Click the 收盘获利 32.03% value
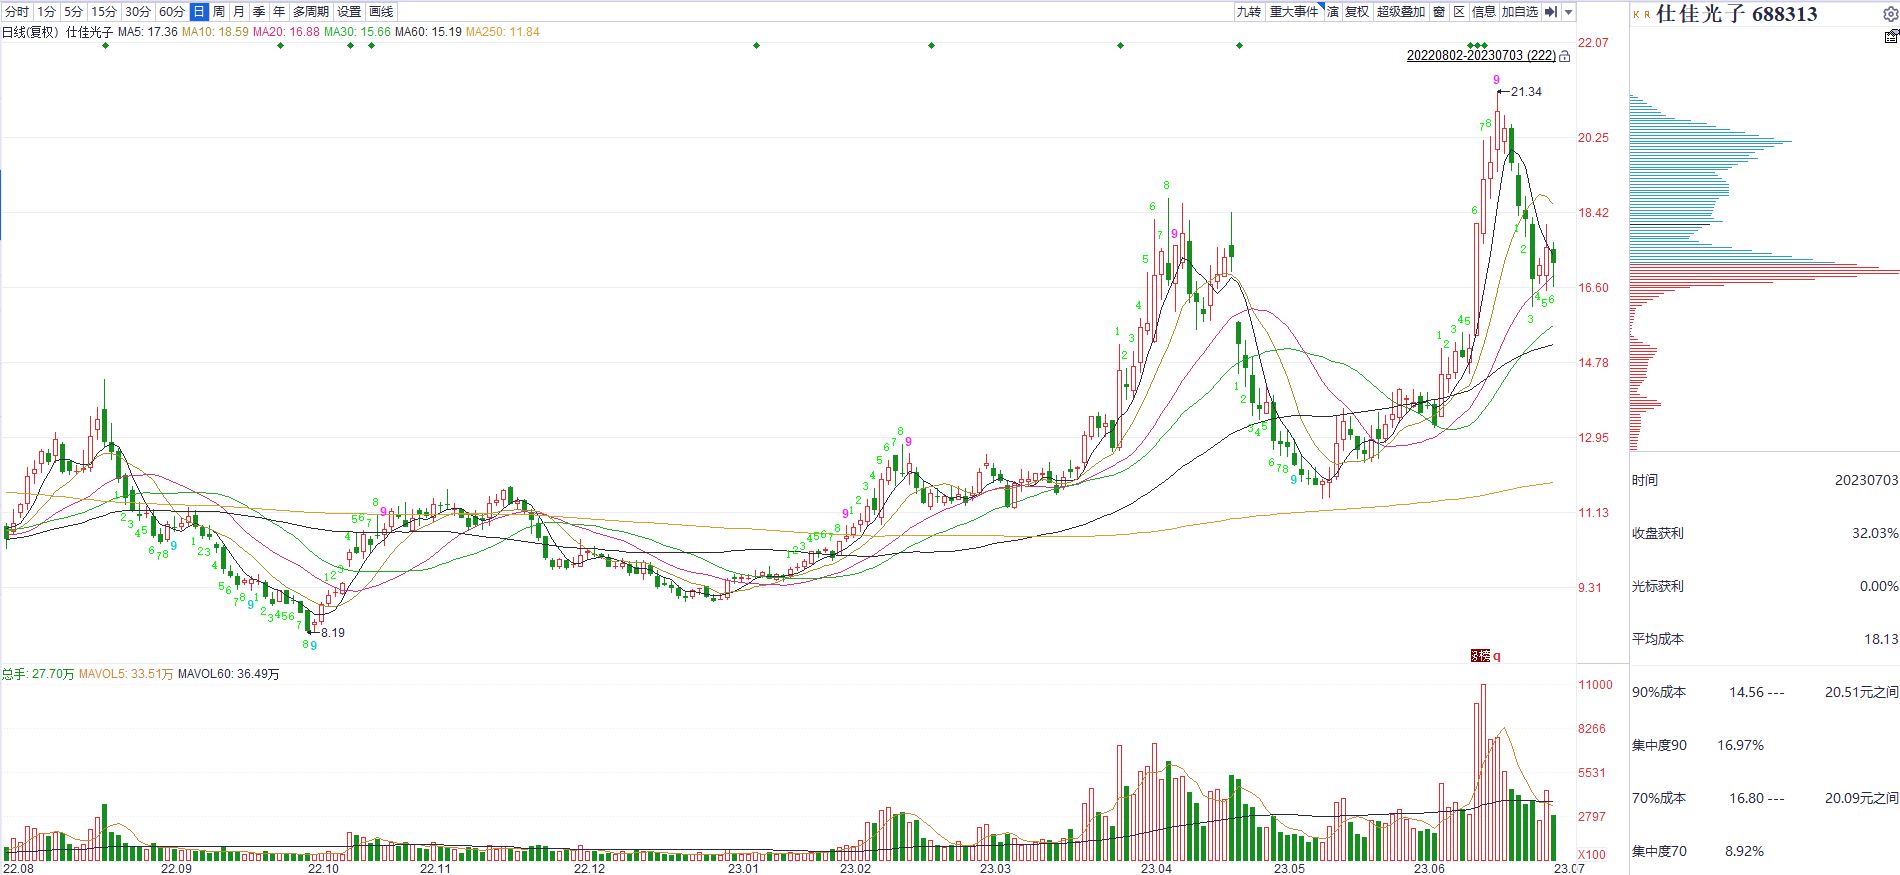Screen dimensions: 1900x875 click(x=1875, y=533)
